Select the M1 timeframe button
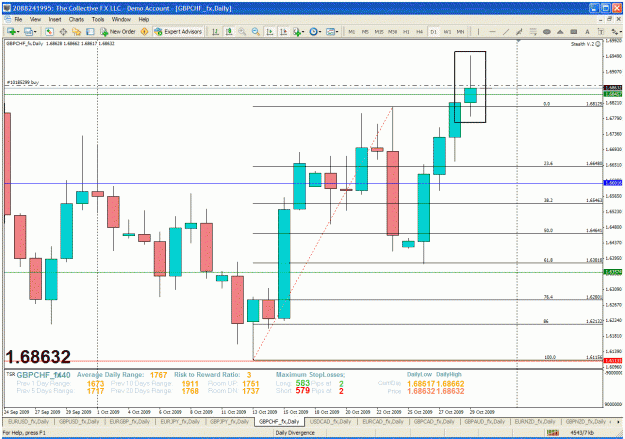Viewport: 625px width, 439px height. (x=352, y=31)
